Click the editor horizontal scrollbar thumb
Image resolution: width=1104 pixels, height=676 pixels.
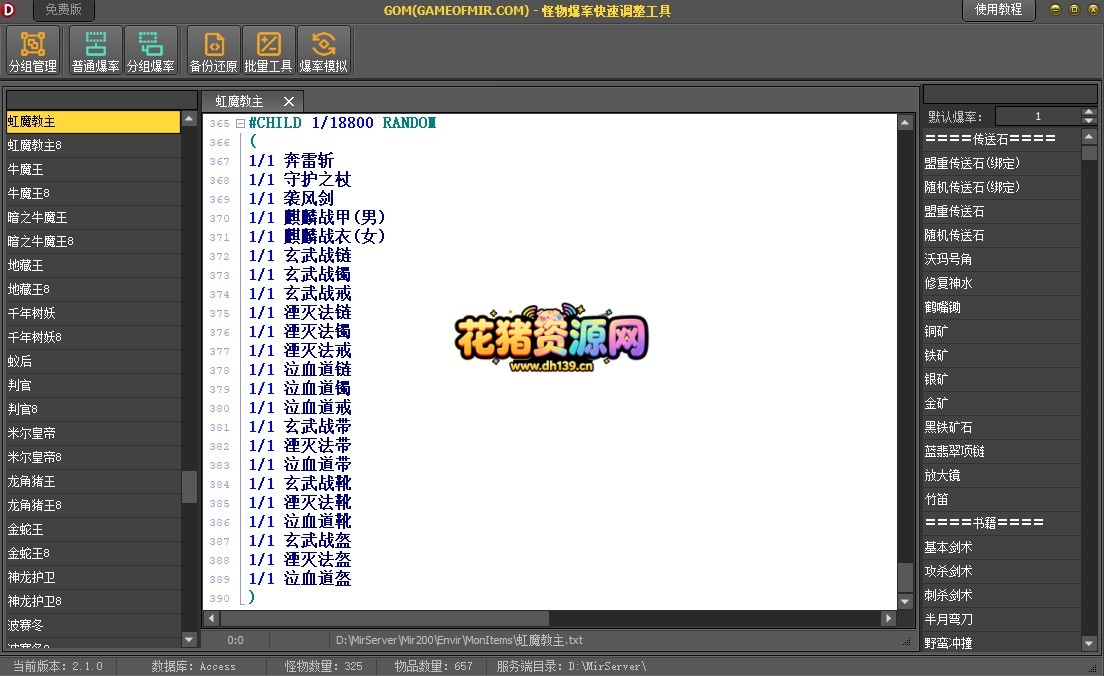pos(384,618)
